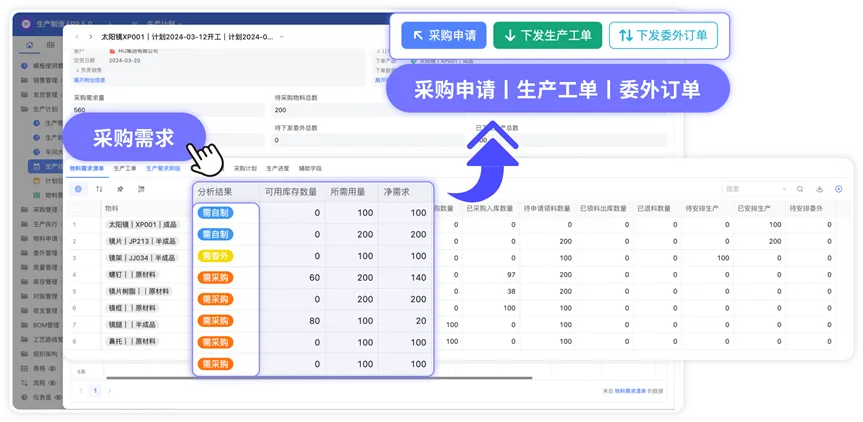Click the 流程 workflow icon in sidebar
This screenshot has height=422, width=863.
[x=24, y=382]
